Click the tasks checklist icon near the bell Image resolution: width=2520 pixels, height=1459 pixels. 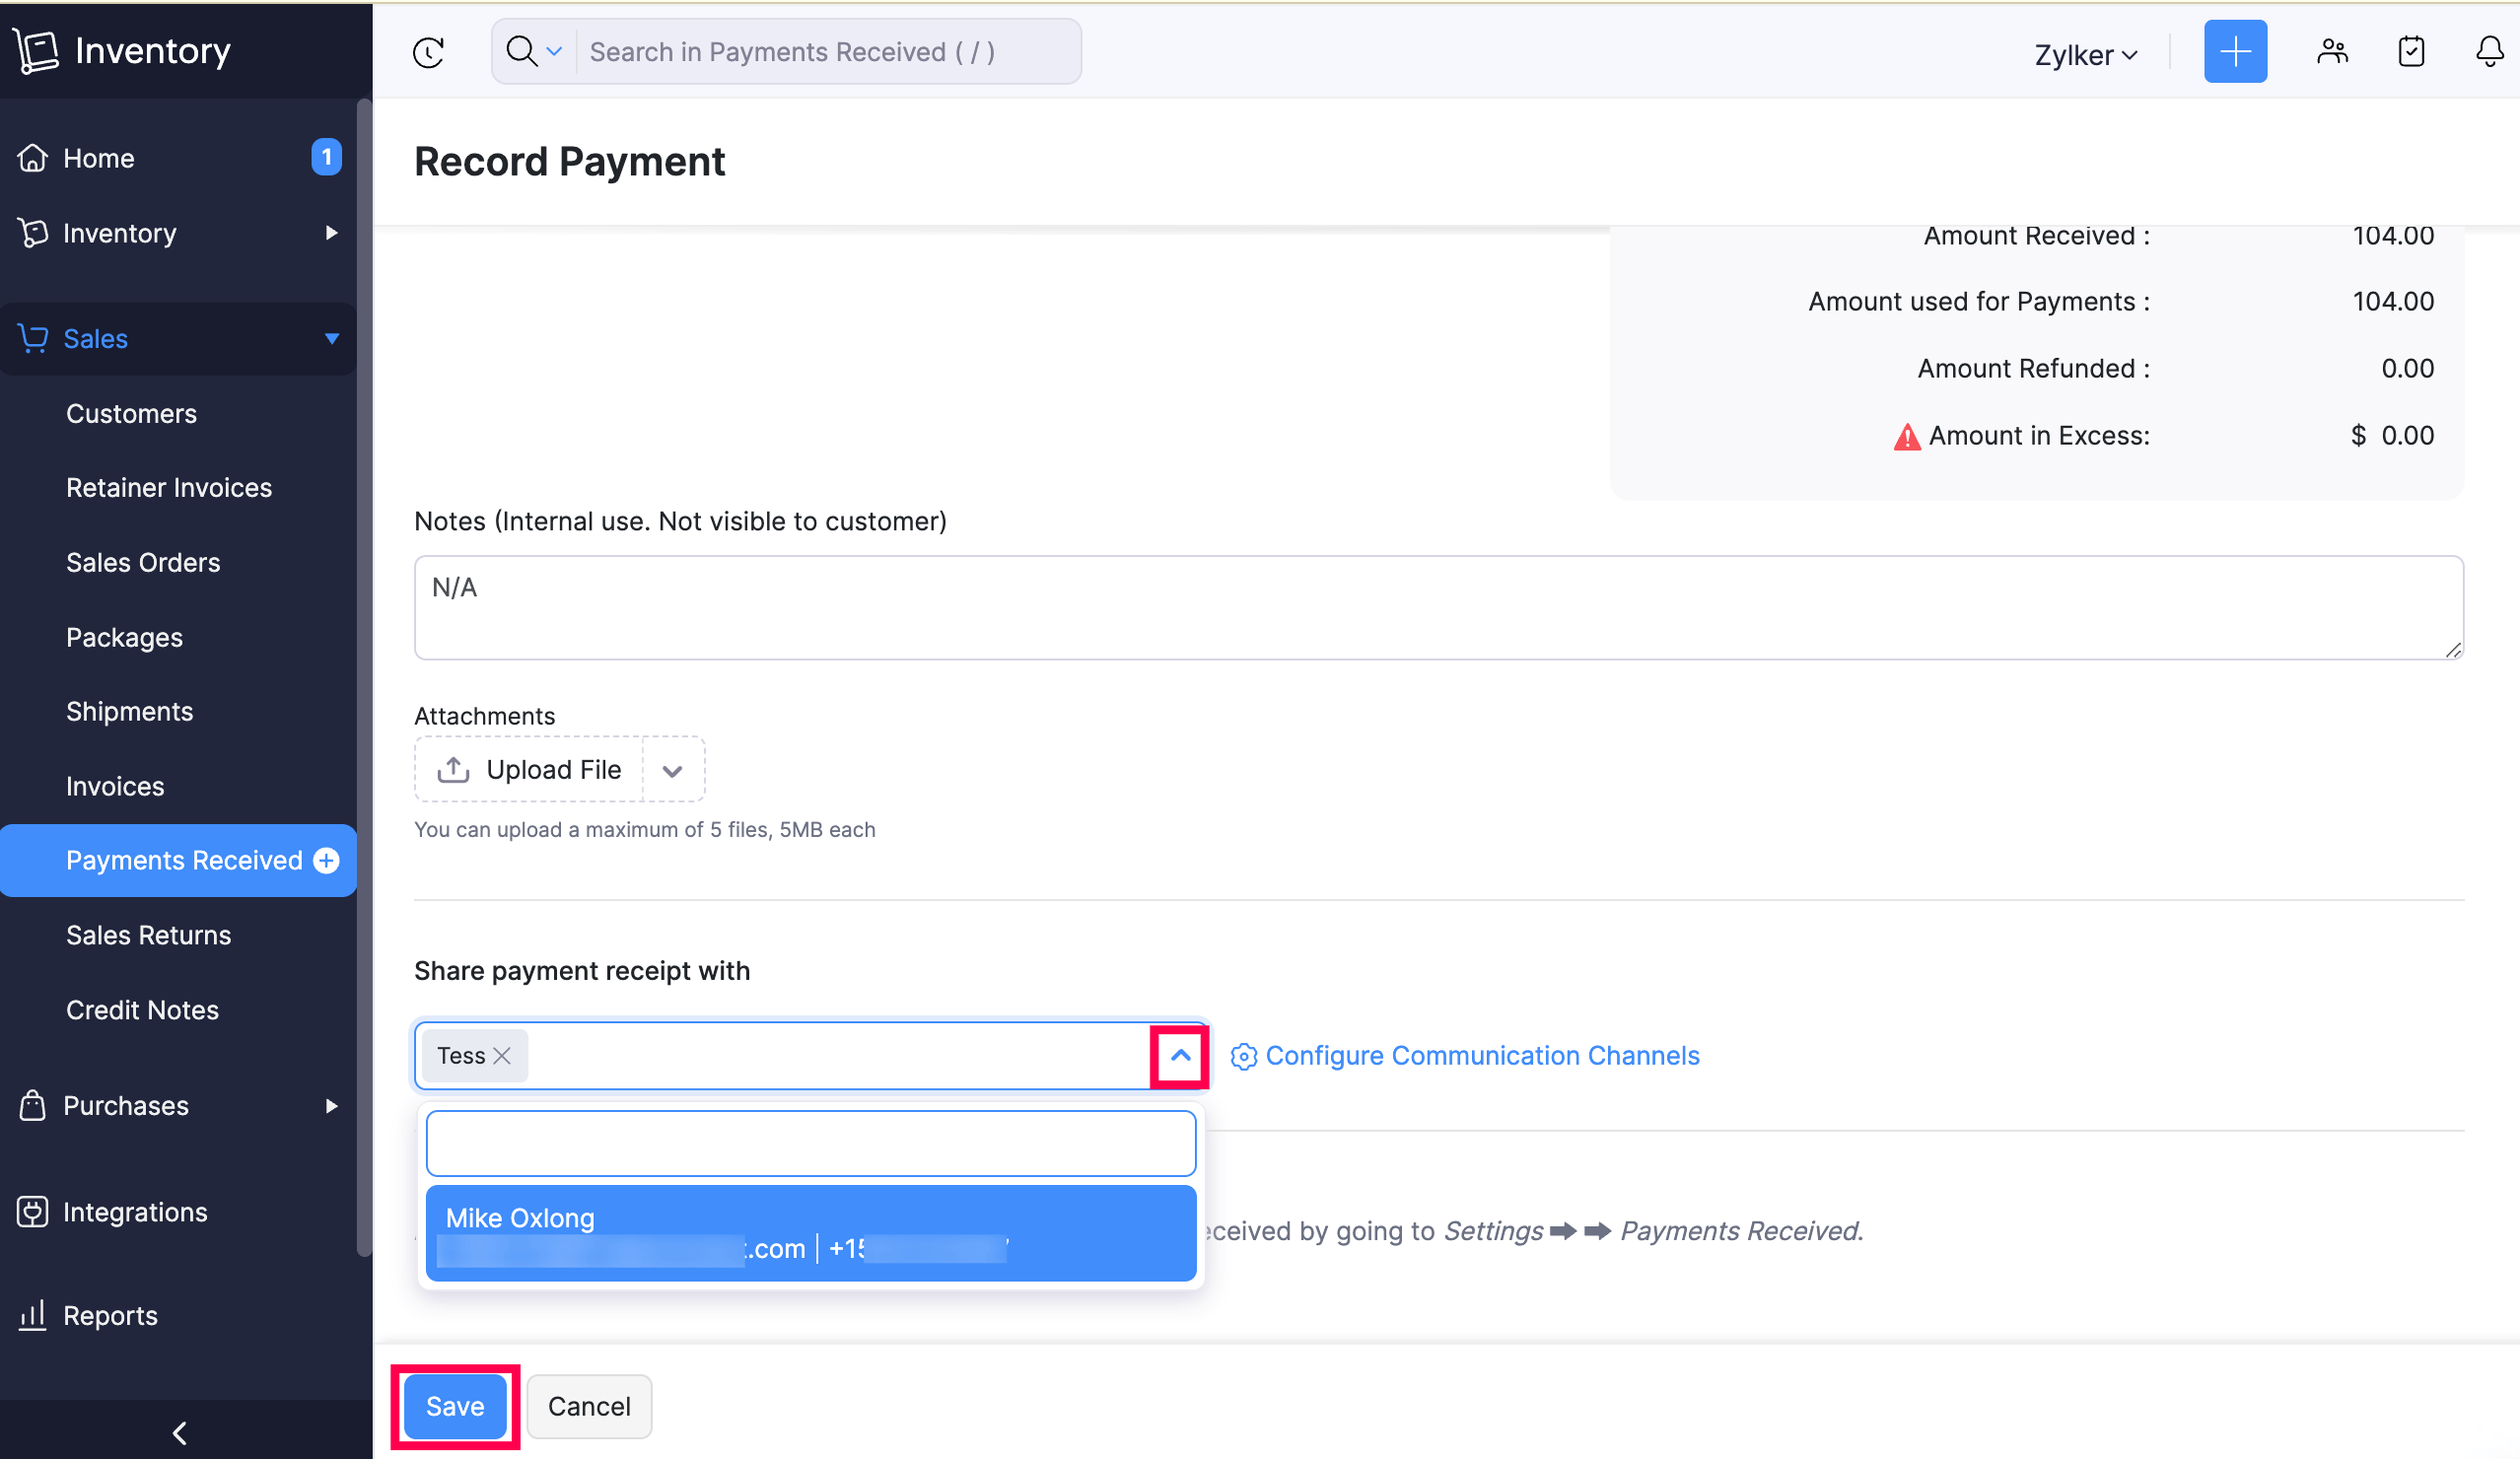tap(2411, 51)
